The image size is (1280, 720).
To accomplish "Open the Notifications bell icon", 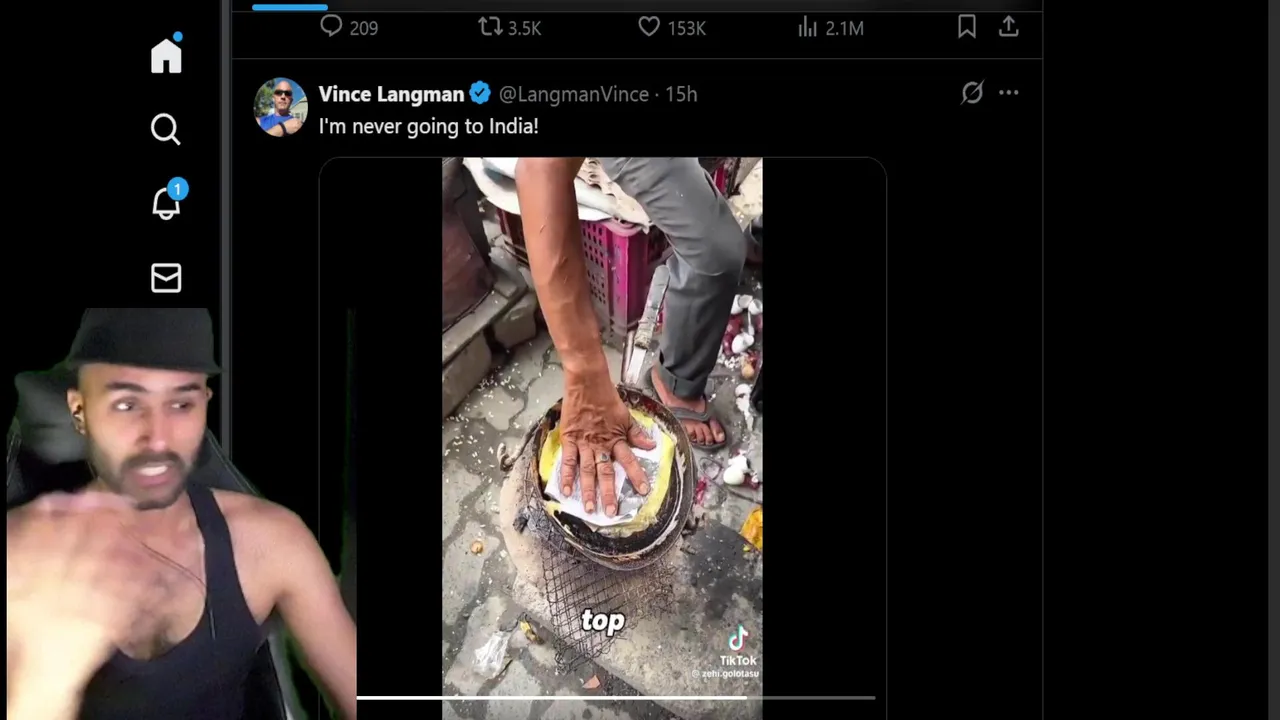I will click(x=166, y=202).
